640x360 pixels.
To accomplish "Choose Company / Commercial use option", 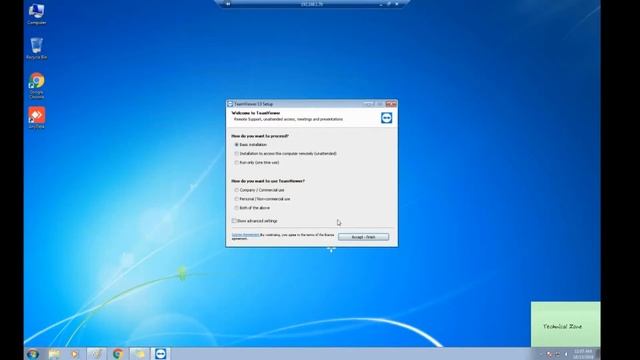I will tap(237, 190).
